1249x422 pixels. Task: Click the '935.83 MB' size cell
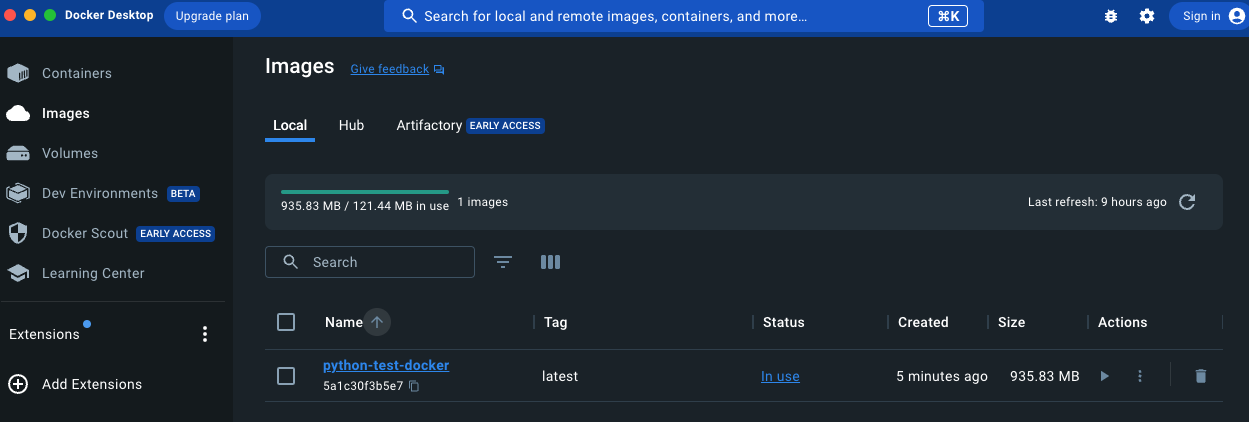(x=1045, y=377)
